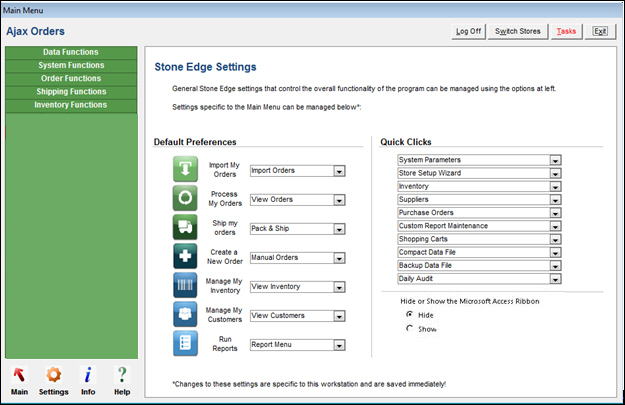
Task: Open the Store Setup Wizard quick click dropdown
Action: [555, 173]
